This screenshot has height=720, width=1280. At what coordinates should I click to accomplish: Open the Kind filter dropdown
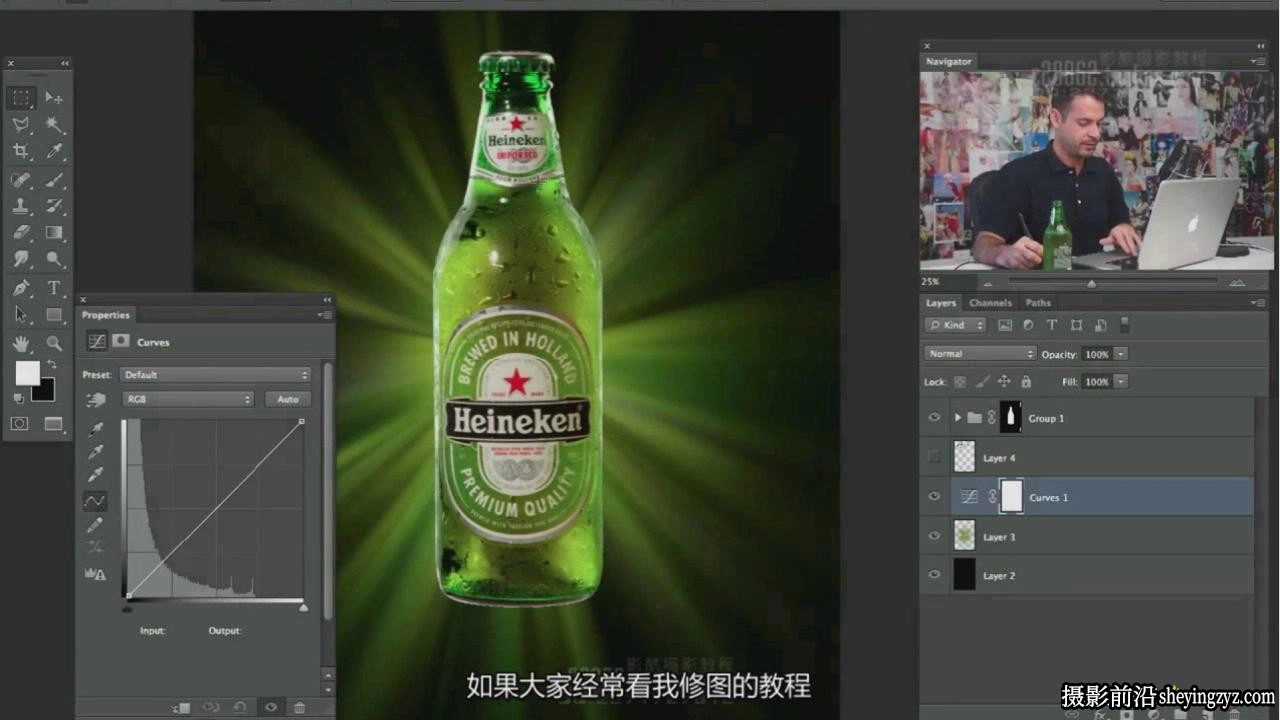pos(955,325)
